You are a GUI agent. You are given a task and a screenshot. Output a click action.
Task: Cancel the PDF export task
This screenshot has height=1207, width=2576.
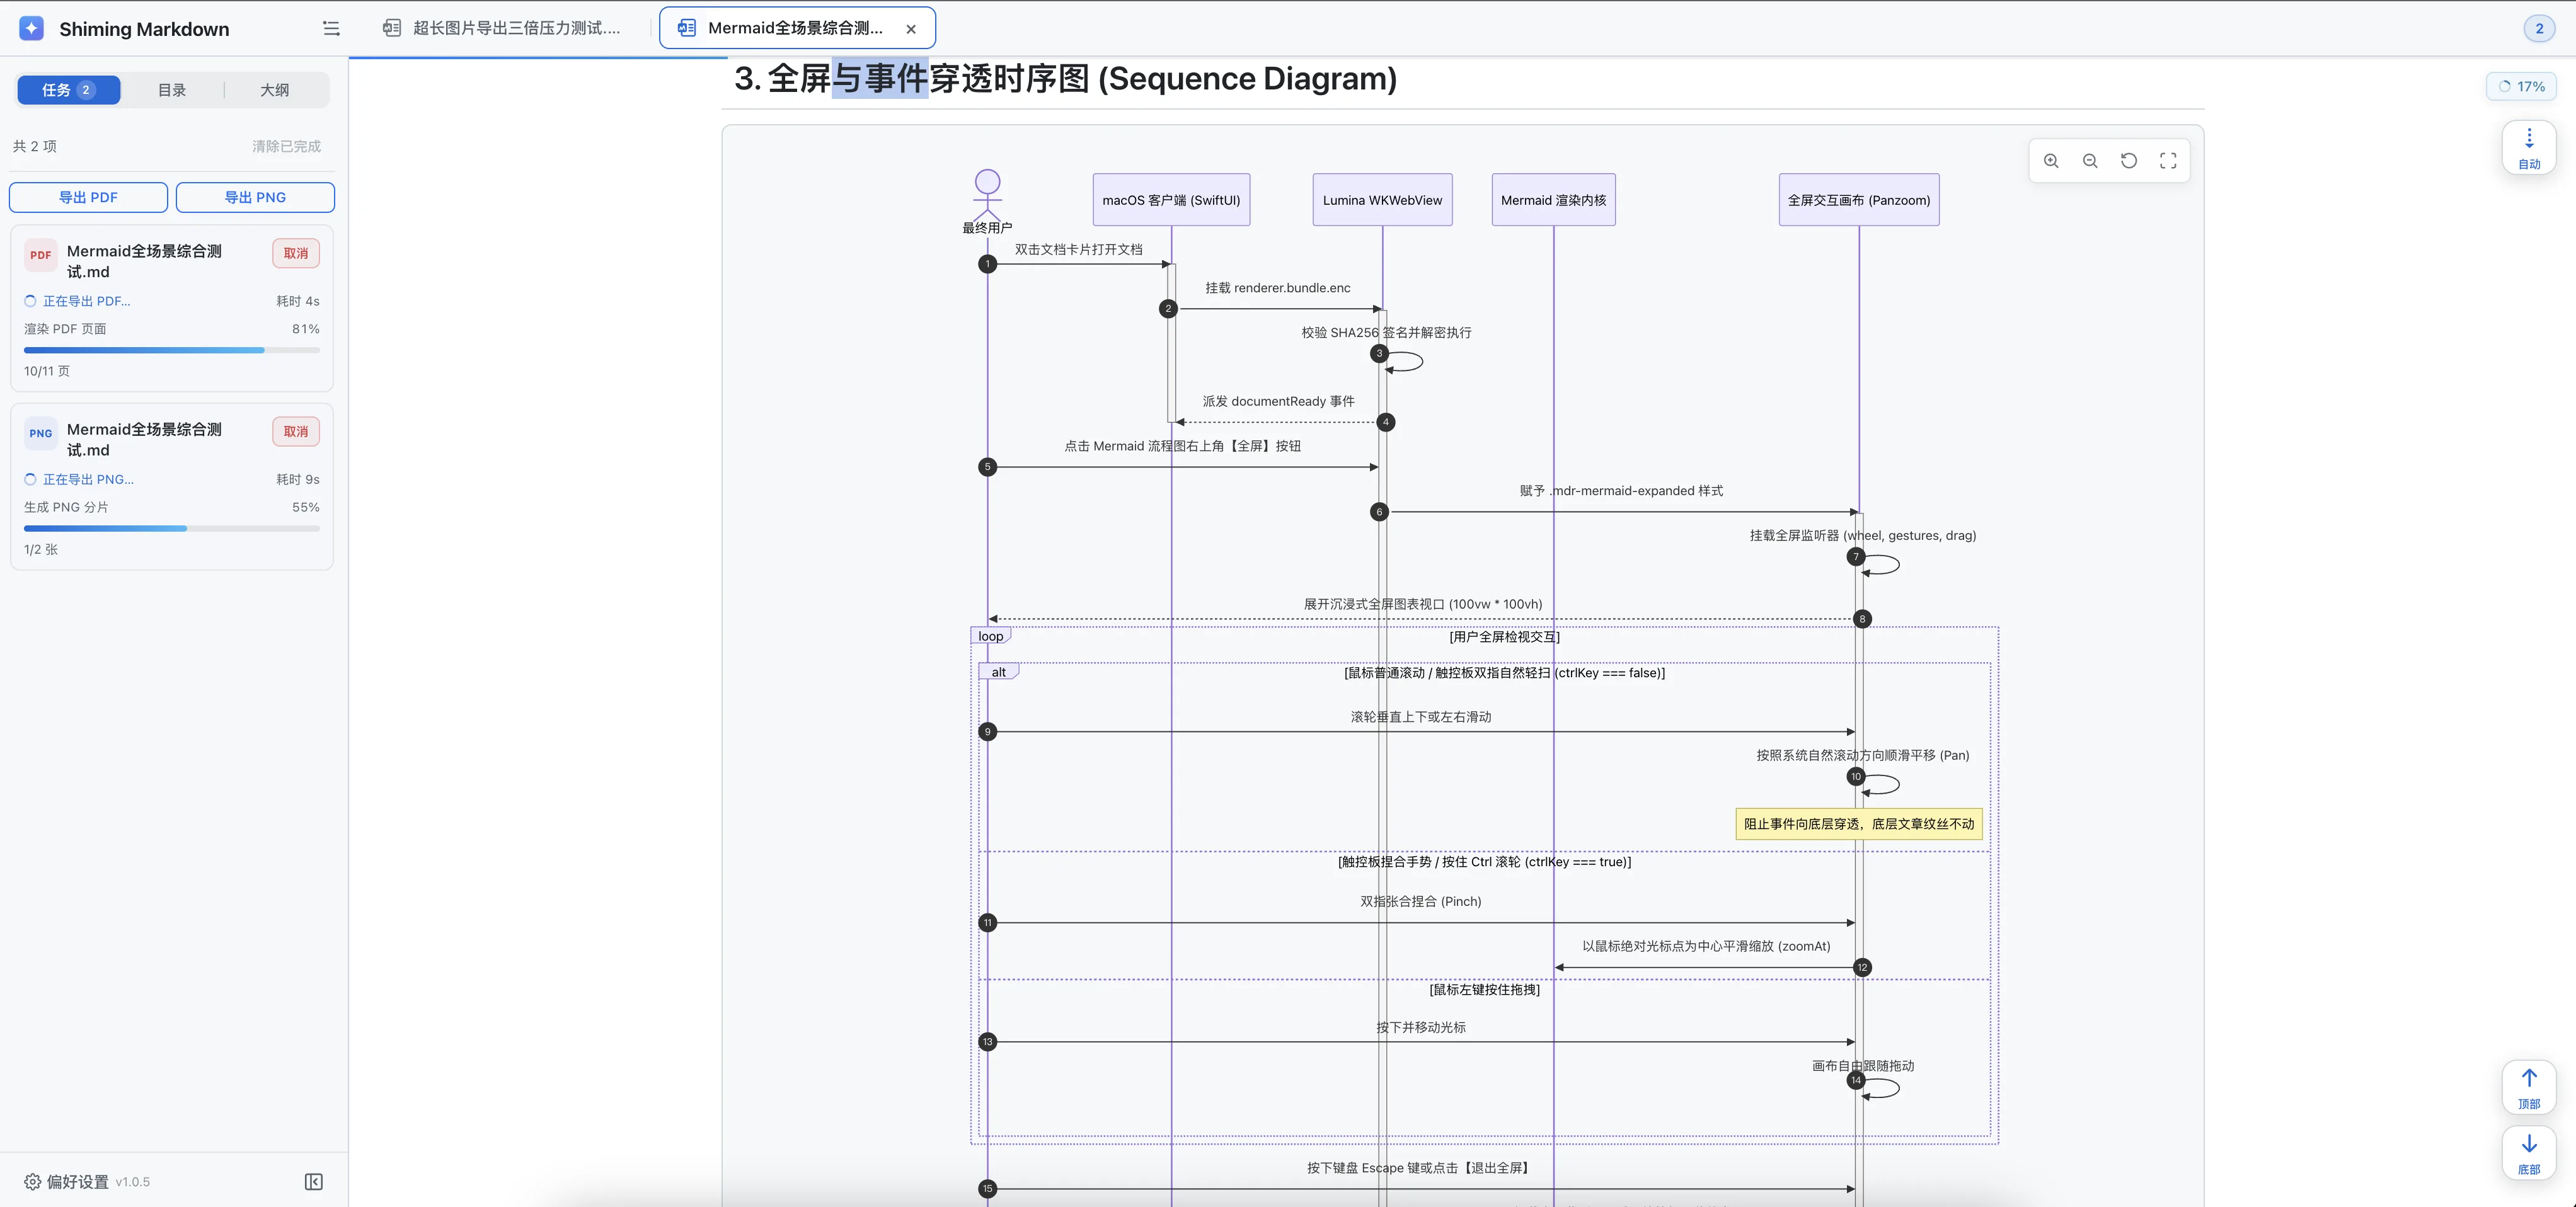tap(296, 253)
